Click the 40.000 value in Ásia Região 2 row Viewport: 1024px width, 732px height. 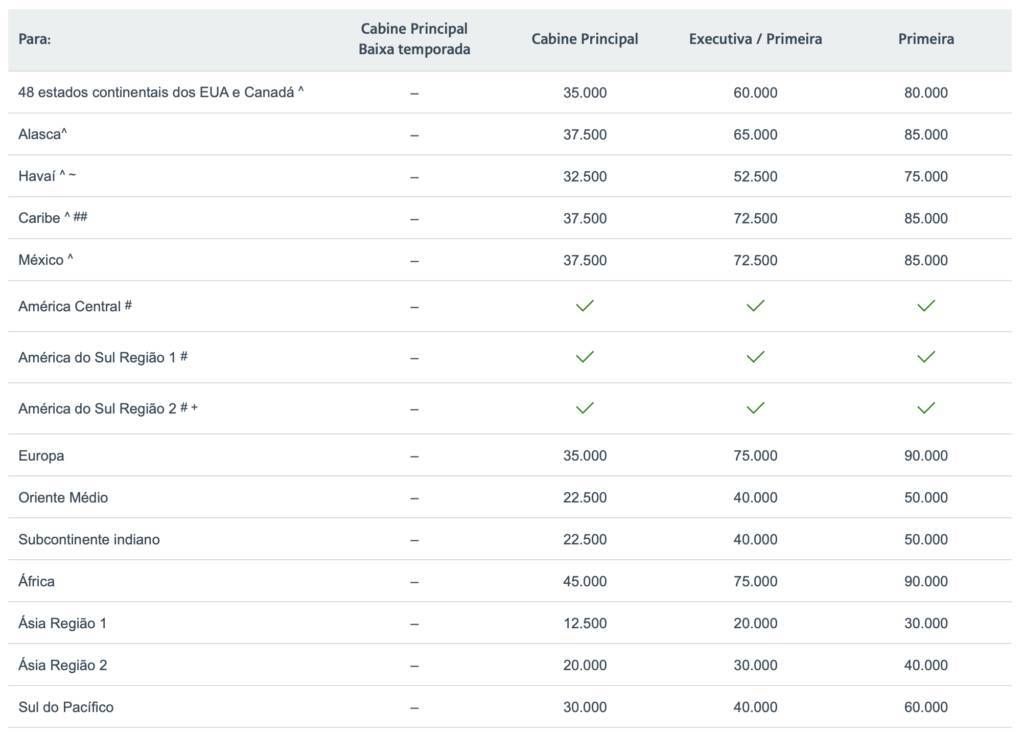tap(925, 665)
